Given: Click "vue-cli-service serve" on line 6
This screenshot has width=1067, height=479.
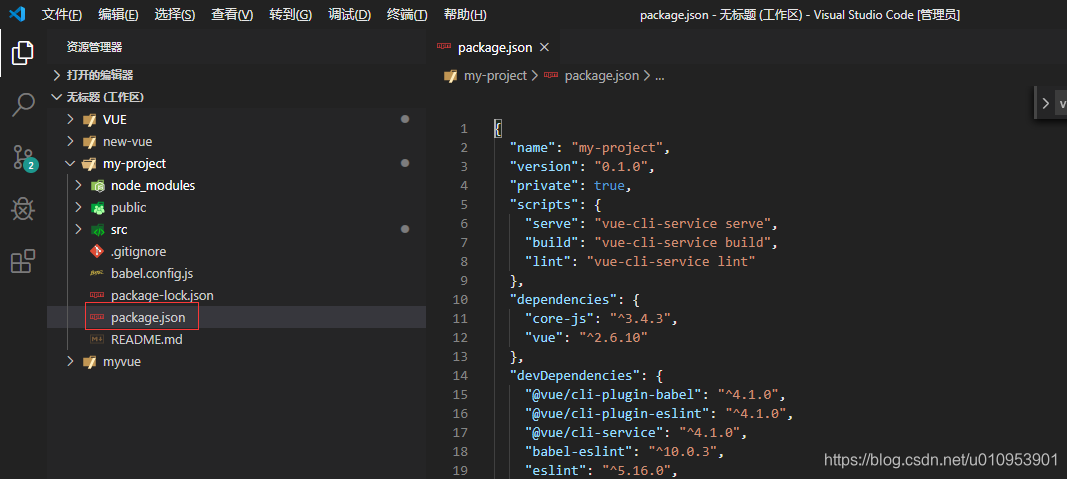Looking at the screenshot, I should [682, 223].
